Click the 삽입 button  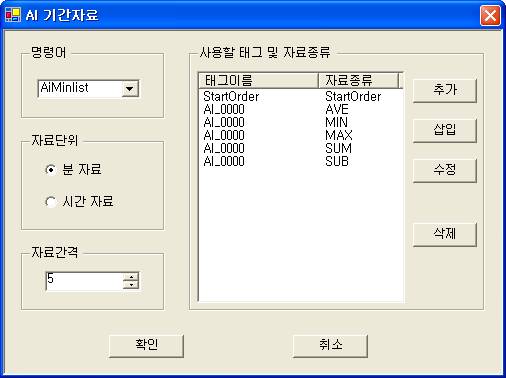(x=445, y=130)
